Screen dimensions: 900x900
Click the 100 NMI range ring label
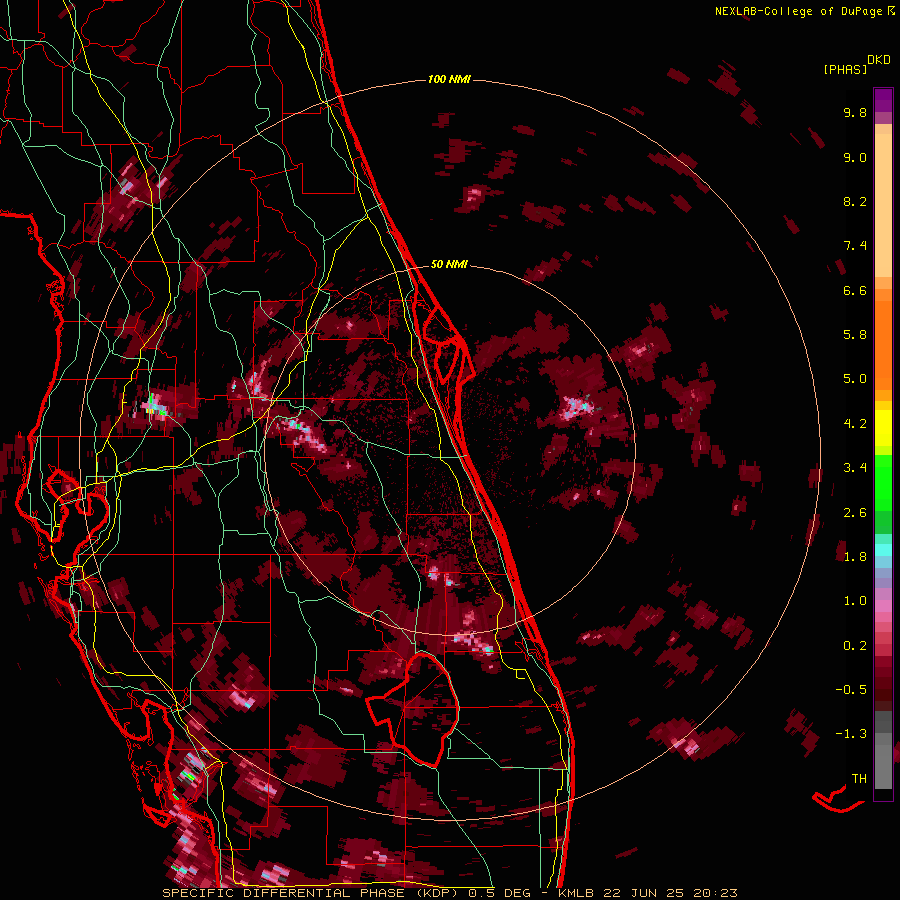point(449,79)
